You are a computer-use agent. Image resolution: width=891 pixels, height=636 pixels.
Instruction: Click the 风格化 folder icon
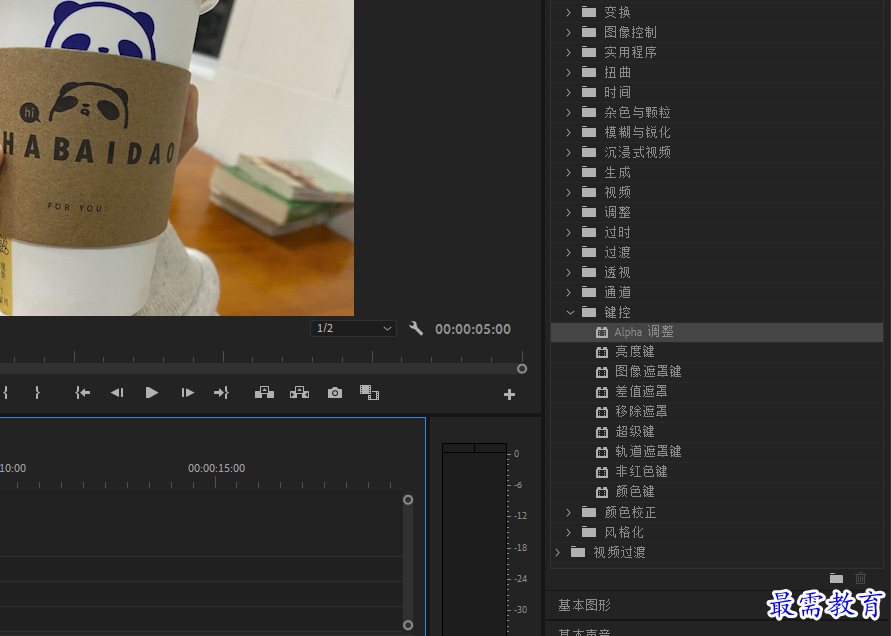tap(589, 531)
